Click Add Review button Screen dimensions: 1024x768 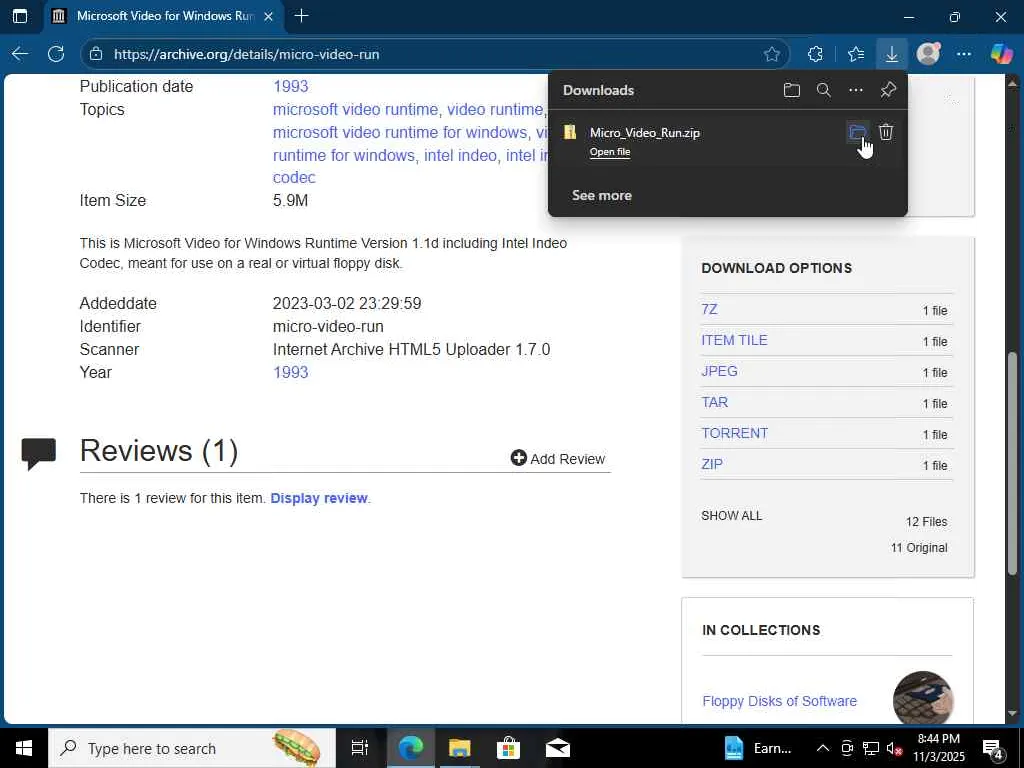click(558, 458)
